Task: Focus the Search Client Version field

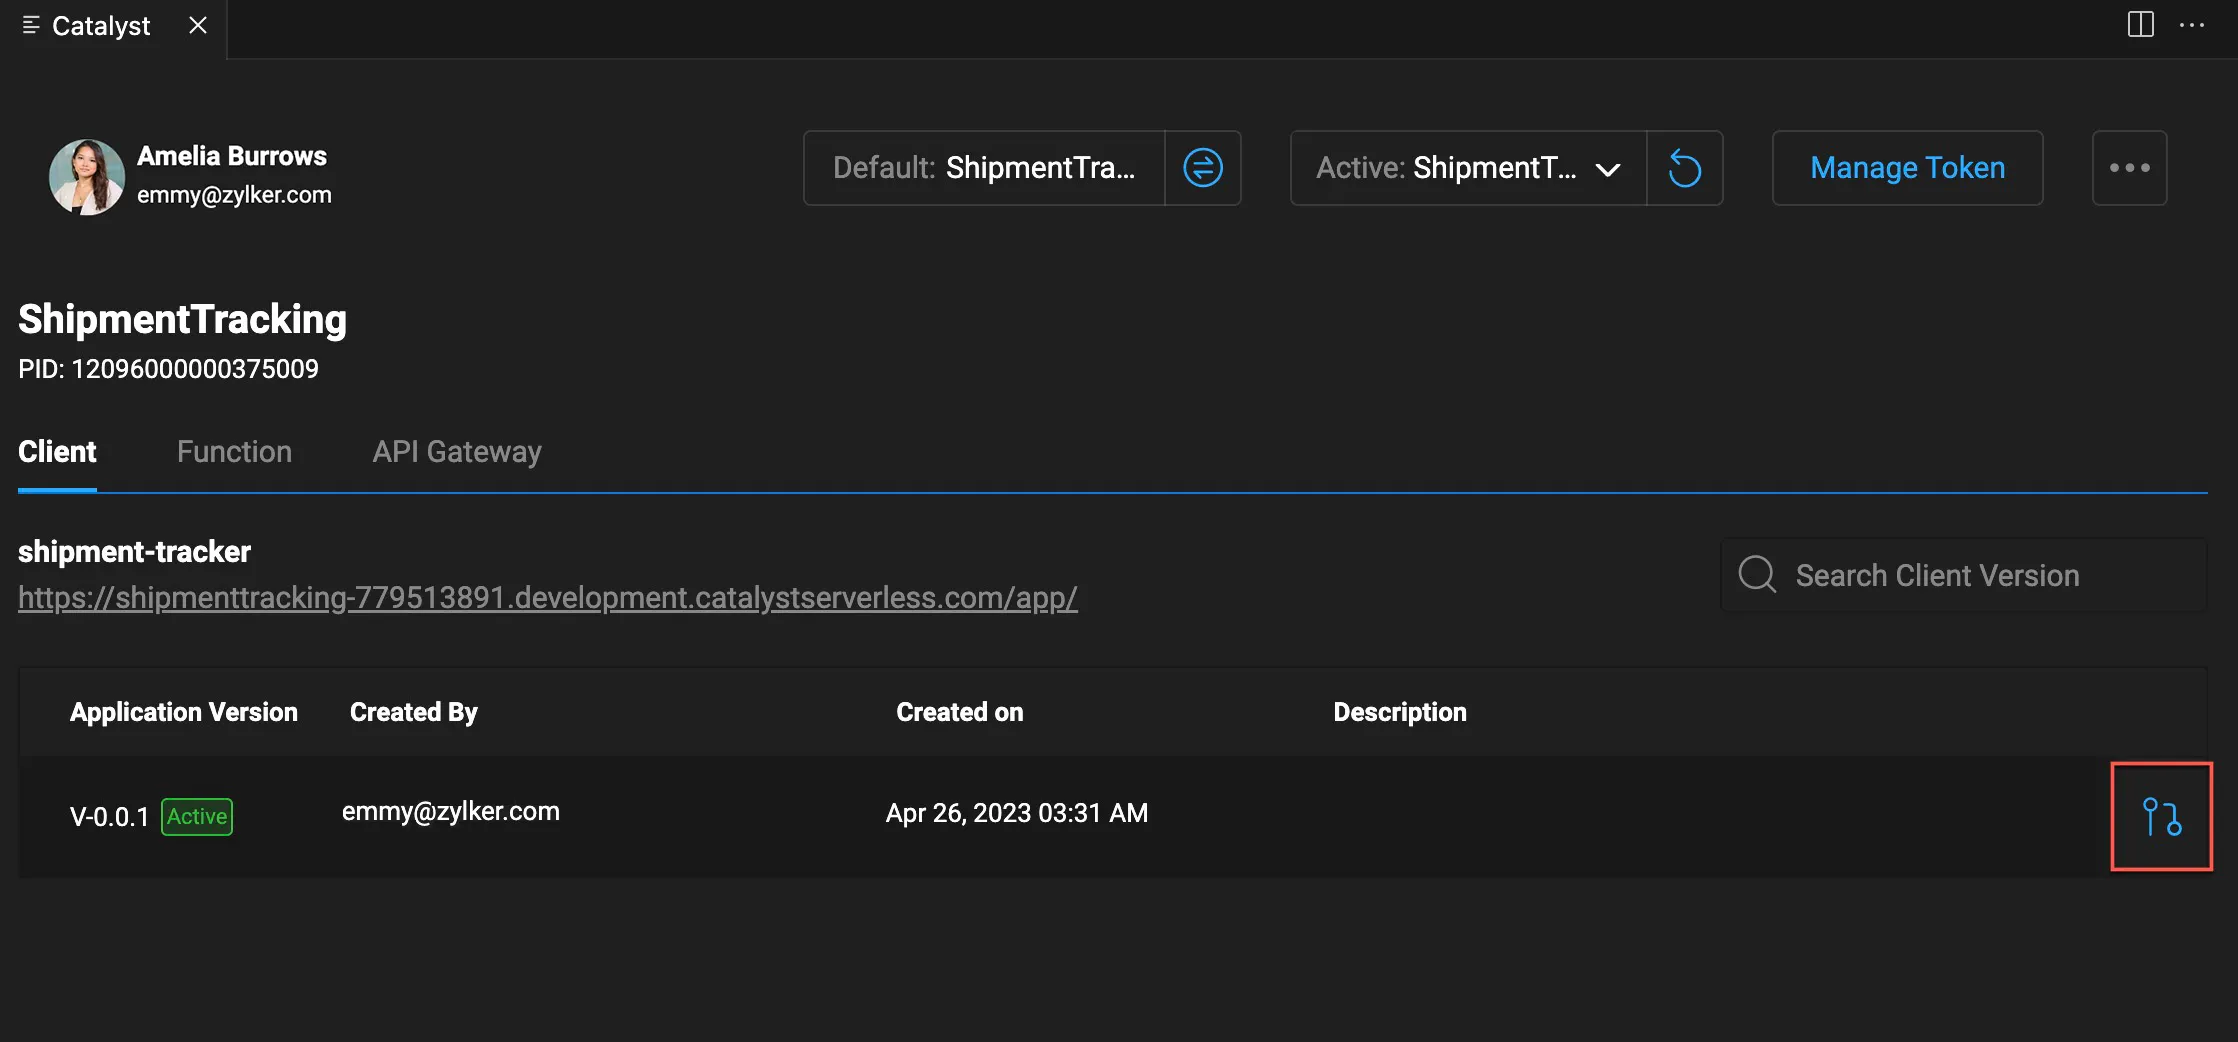Action: click(1964, 575)
